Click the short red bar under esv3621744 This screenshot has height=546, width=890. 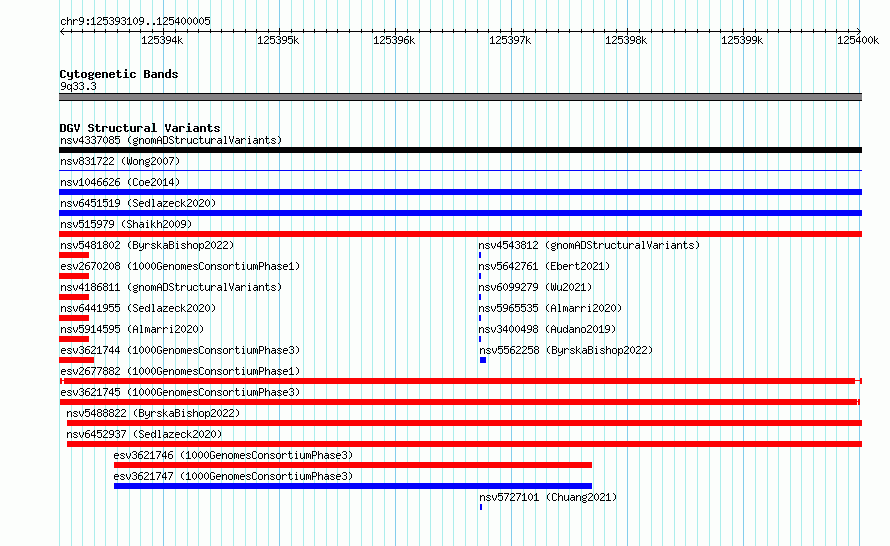[x=76, y=360]
